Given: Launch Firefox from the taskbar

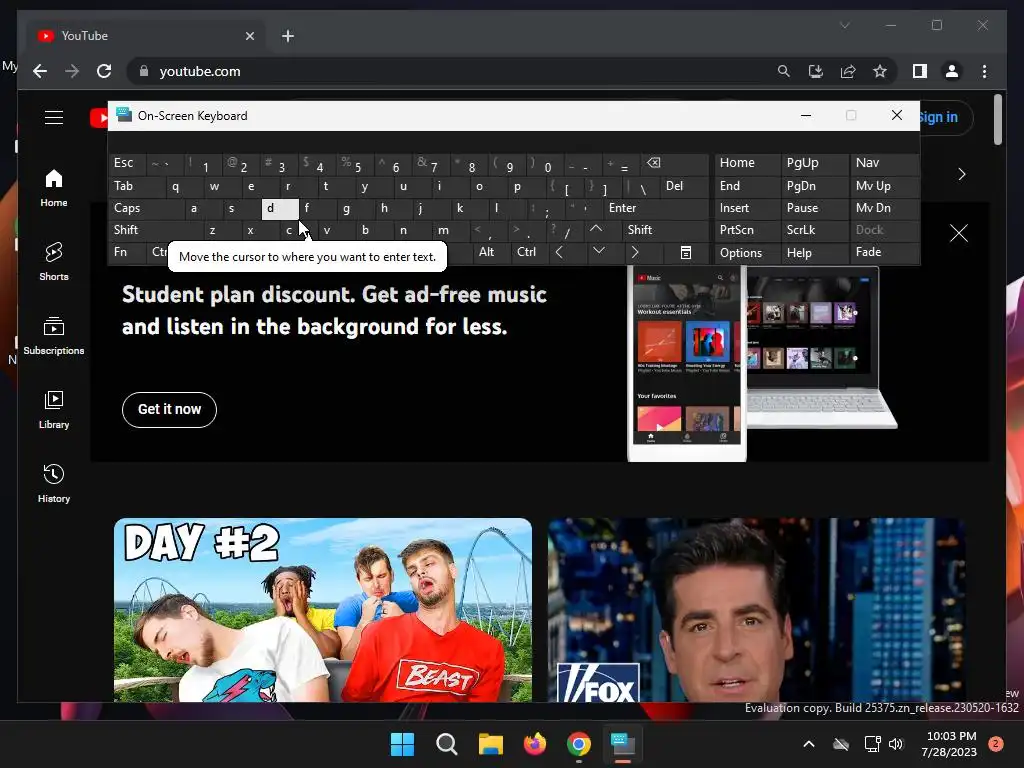Looking at the screenshot, I should pyautogui.click(x=535, y=744).
